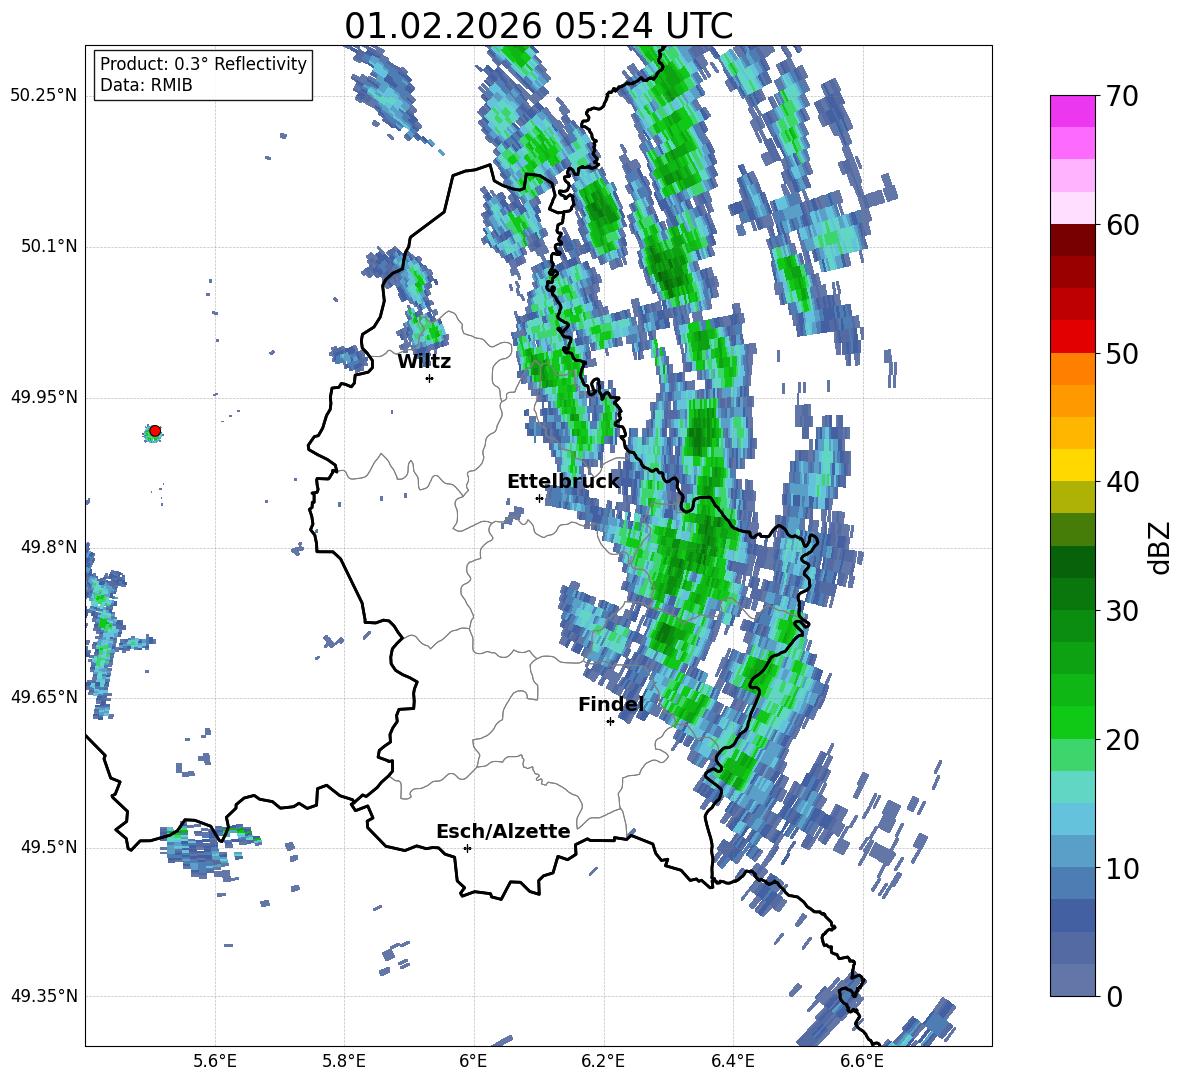Click the 0 tick on colorbar
Image resolution: width=1184 pixels, height=1081 pixels.
point(1115,996)
